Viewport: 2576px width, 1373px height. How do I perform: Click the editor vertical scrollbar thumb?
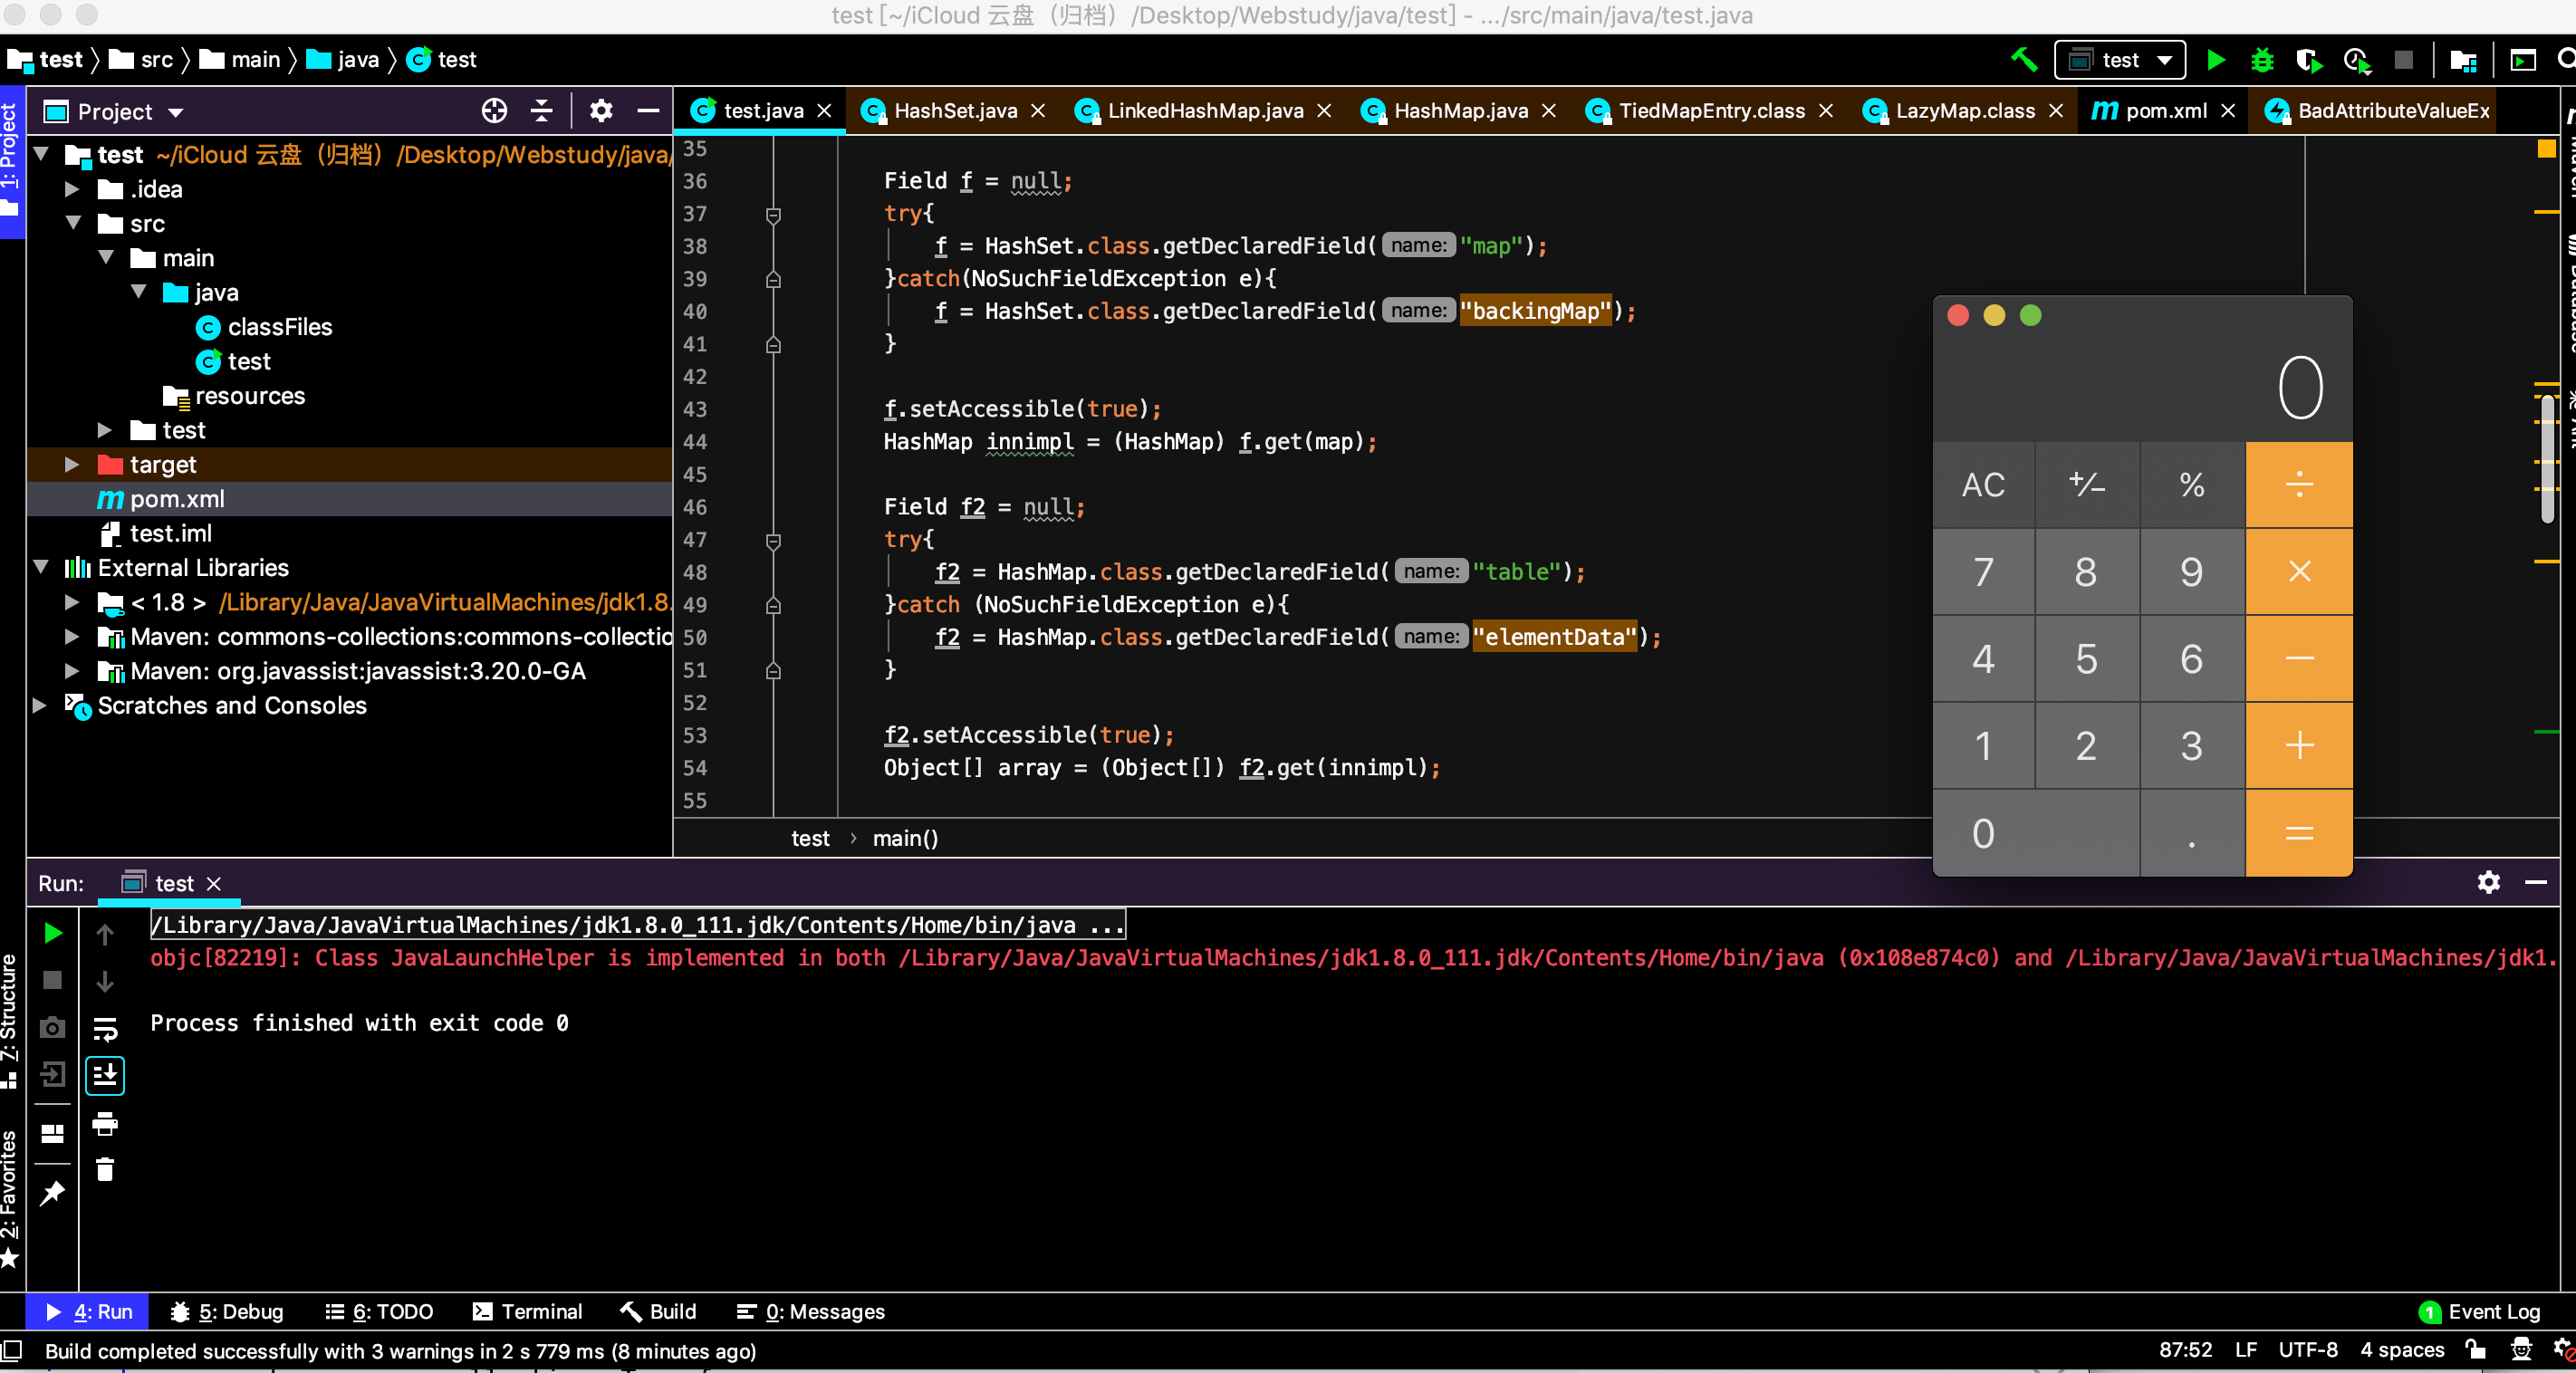[x=2547, y=458]
